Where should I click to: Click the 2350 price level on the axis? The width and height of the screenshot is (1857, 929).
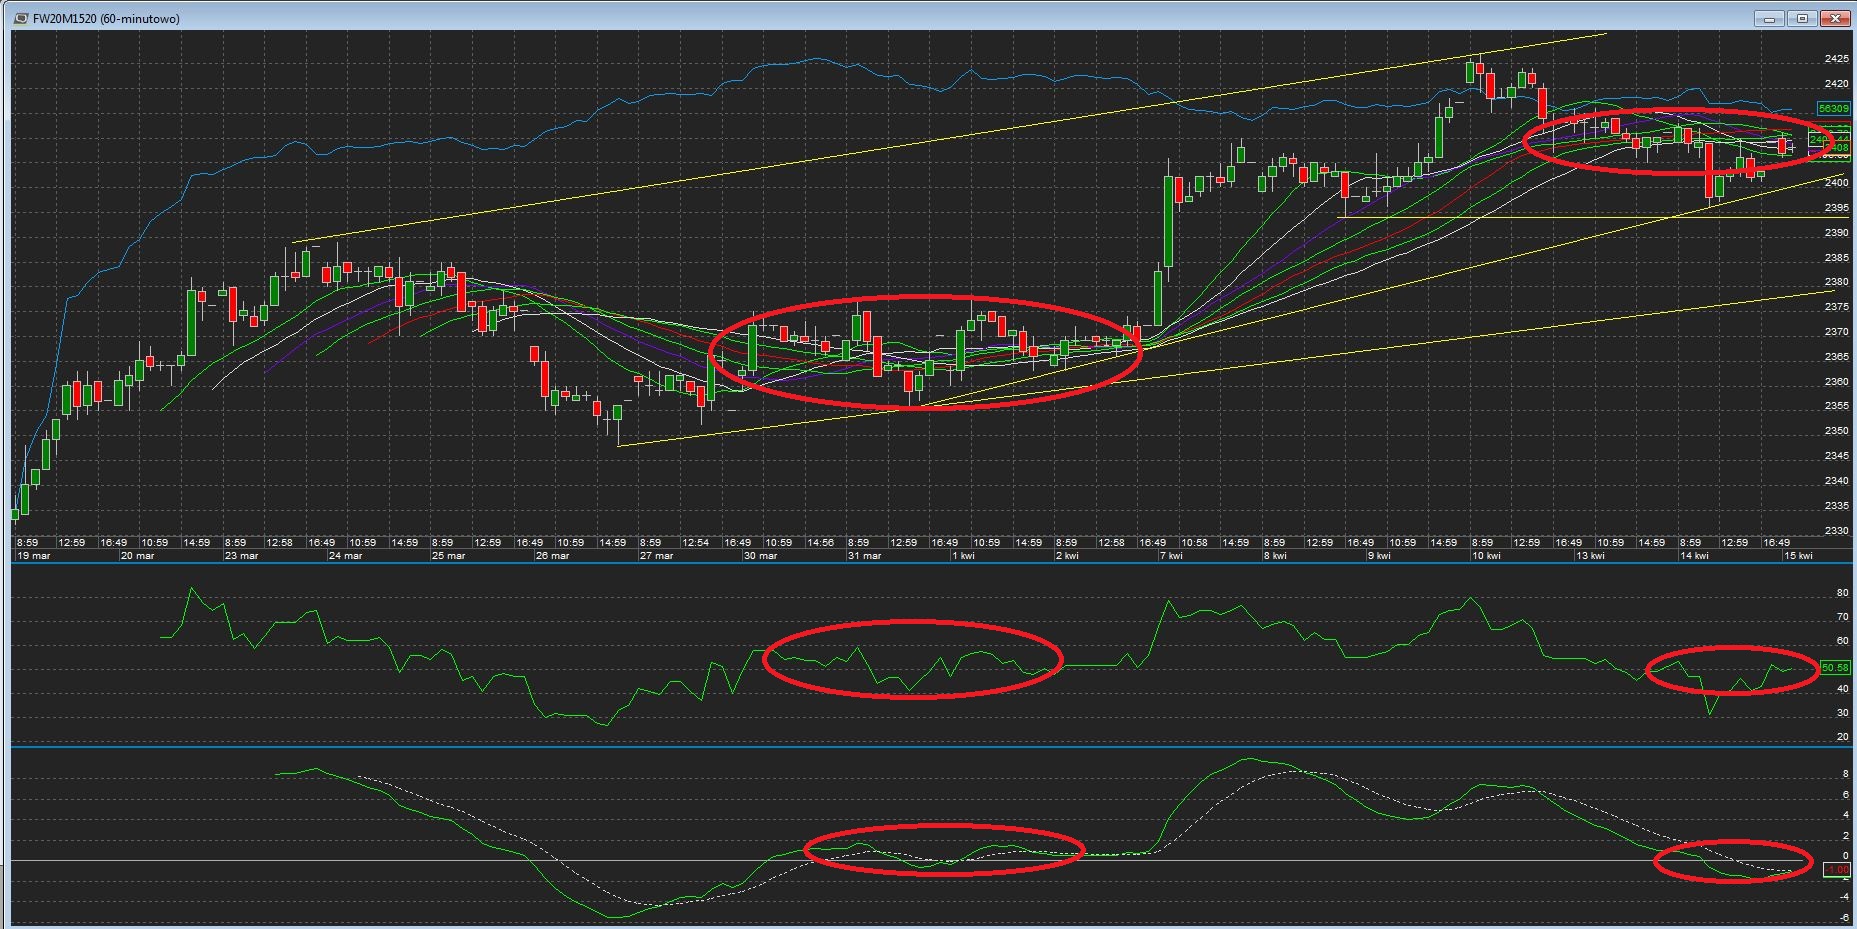1836,431
